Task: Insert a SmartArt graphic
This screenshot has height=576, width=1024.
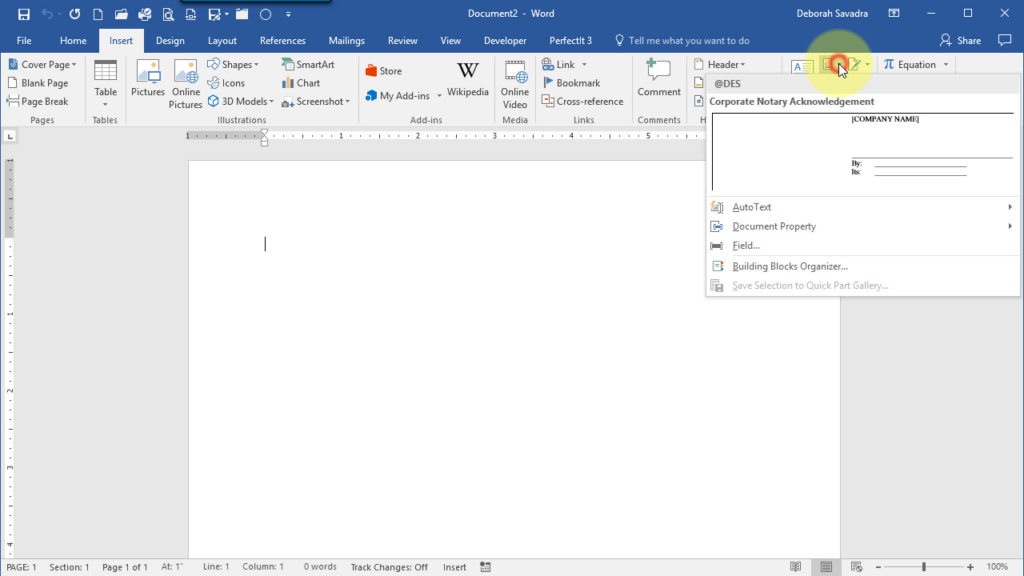Action: 311,64
